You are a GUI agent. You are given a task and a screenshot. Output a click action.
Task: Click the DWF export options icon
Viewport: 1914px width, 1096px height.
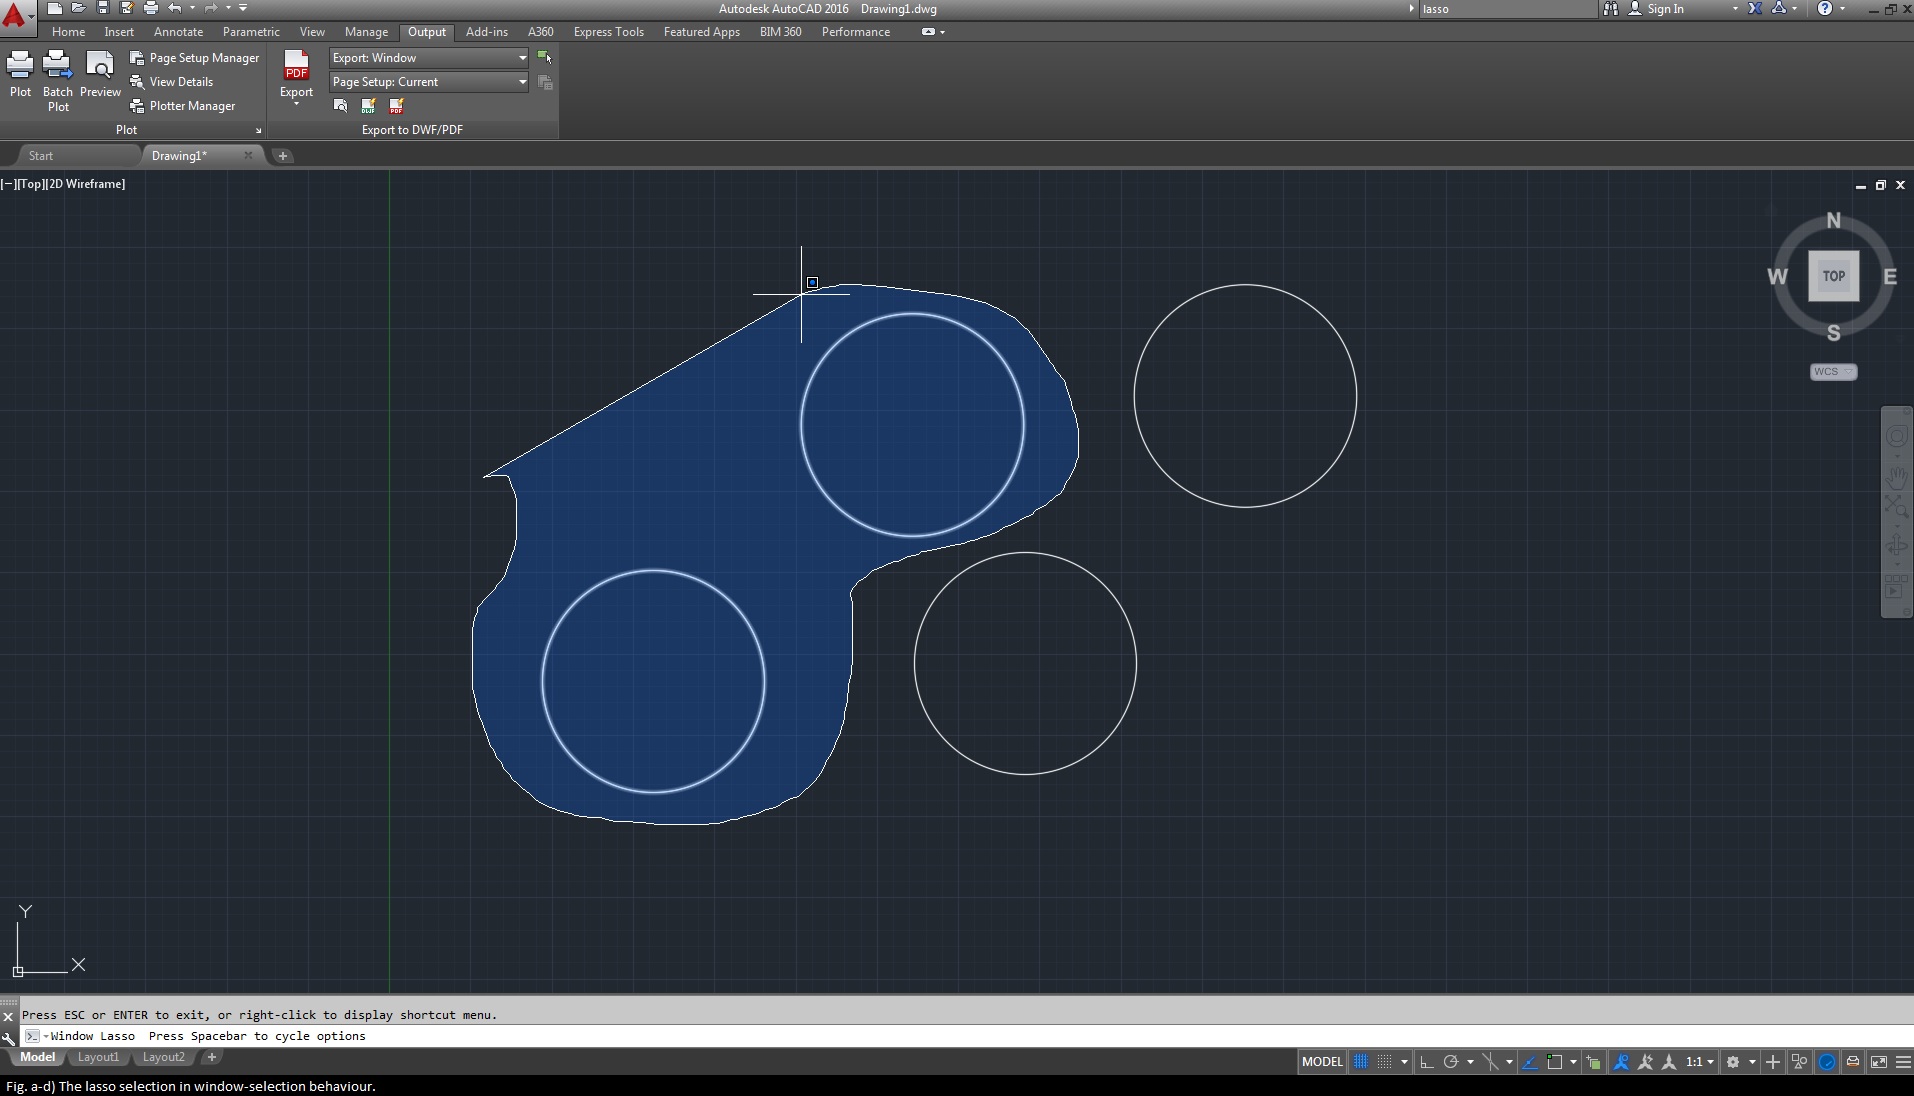click(368, 106)
